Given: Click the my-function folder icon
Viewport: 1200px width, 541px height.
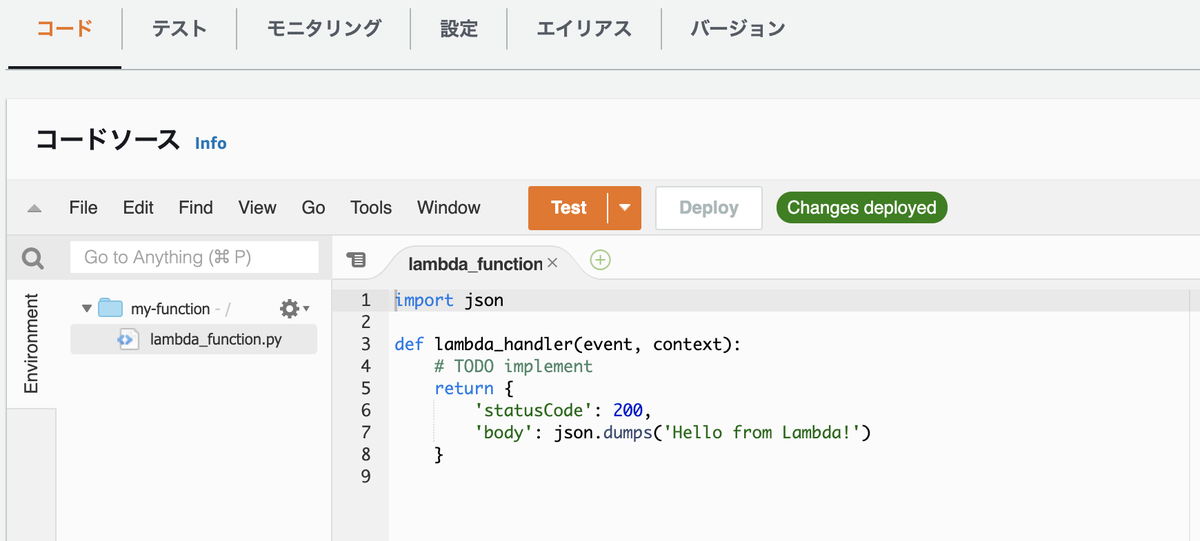Looking at the screenshot, I should [x=110, y=309].
